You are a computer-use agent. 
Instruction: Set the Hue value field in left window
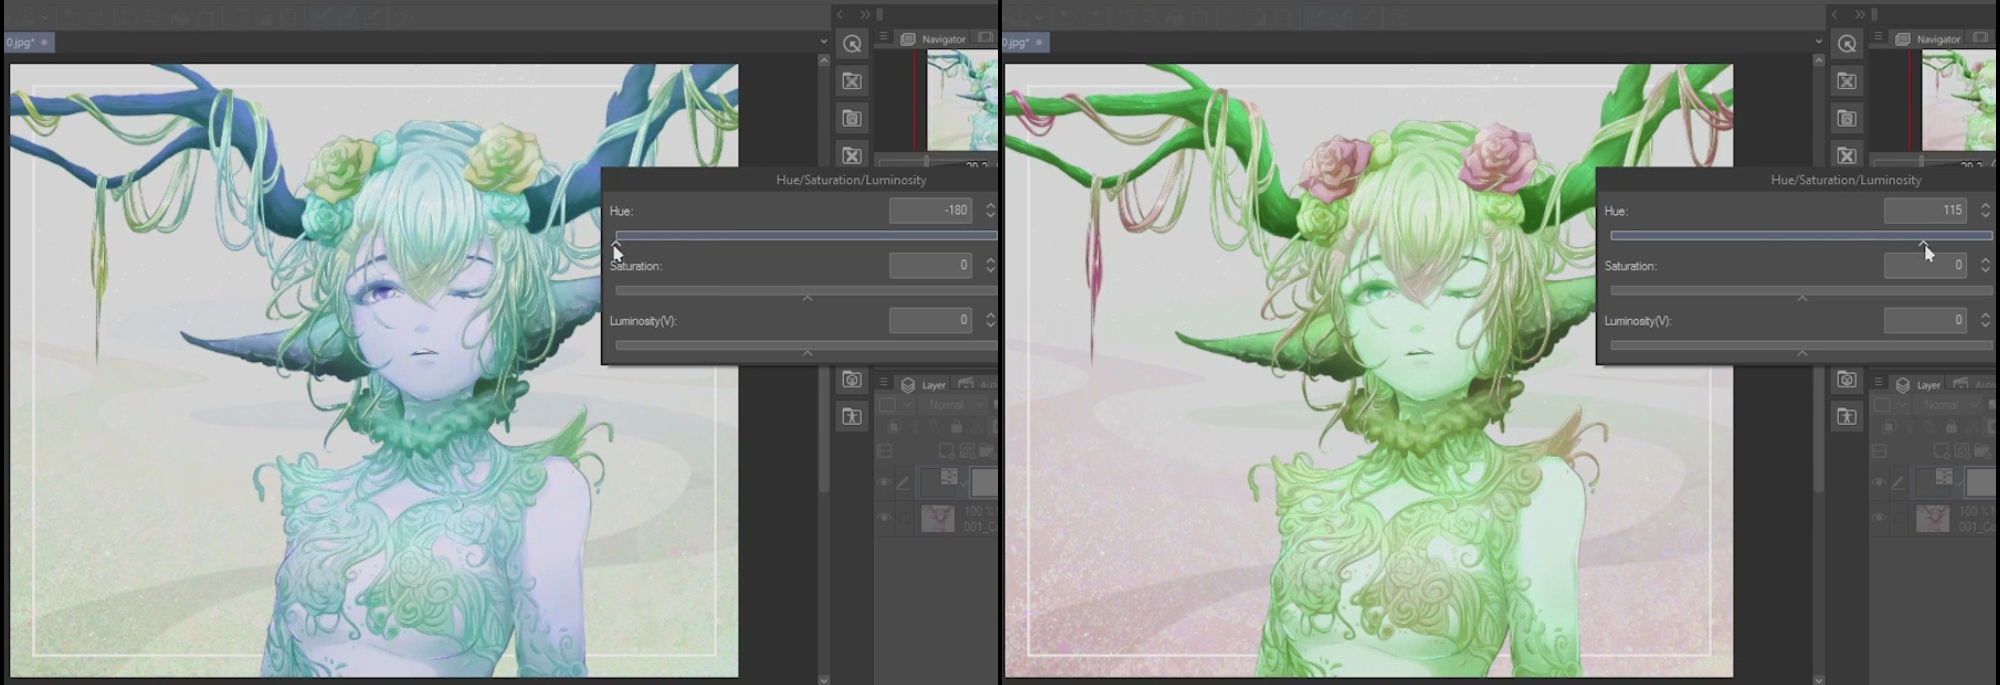pos(930,210)
